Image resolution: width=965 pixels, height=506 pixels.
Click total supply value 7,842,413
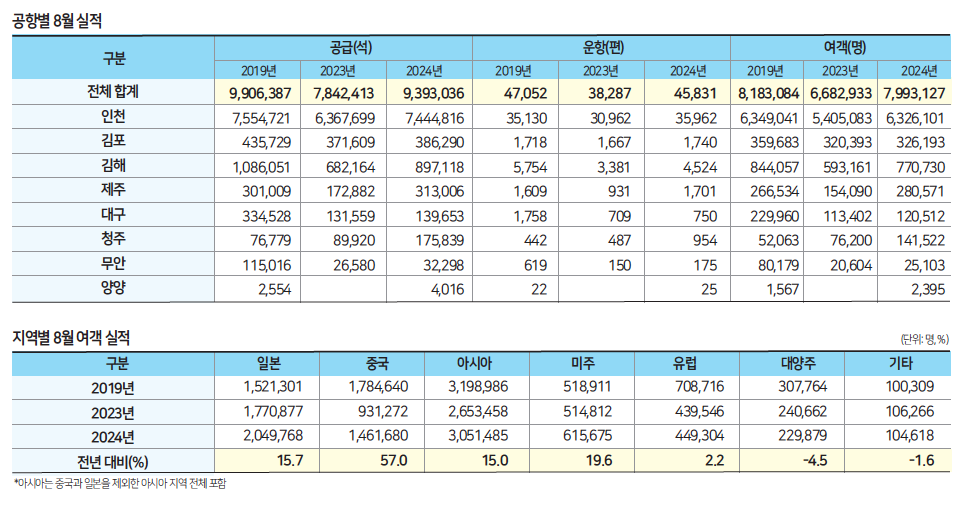click(x=343, y=94)
